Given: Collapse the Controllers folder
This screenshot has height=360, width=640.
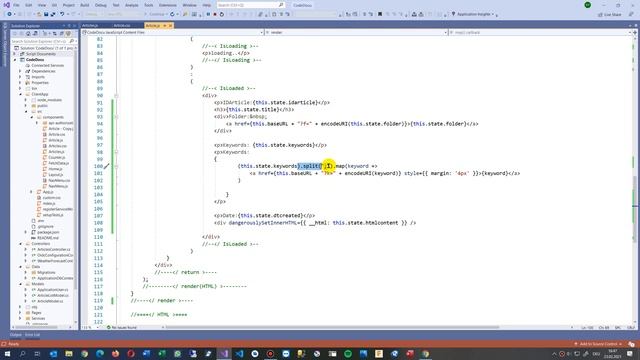Looking at the screenshot, I should tap(20, 244).
